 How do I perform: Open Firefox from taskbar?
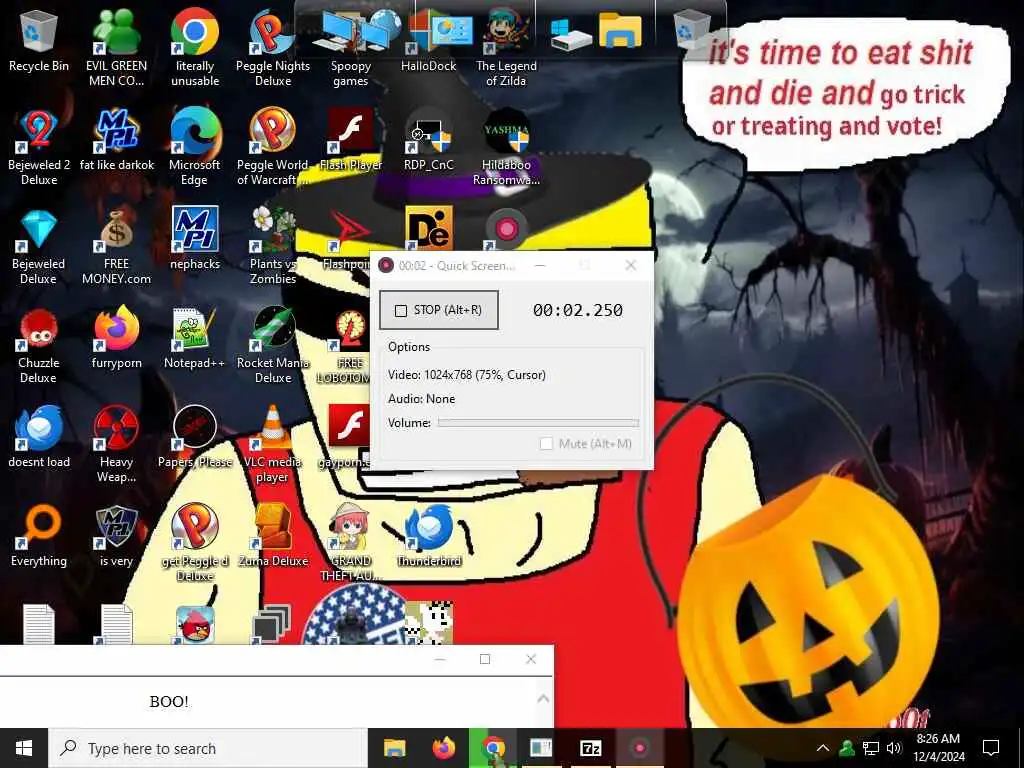pyautogui.click(x=444, y=748)
